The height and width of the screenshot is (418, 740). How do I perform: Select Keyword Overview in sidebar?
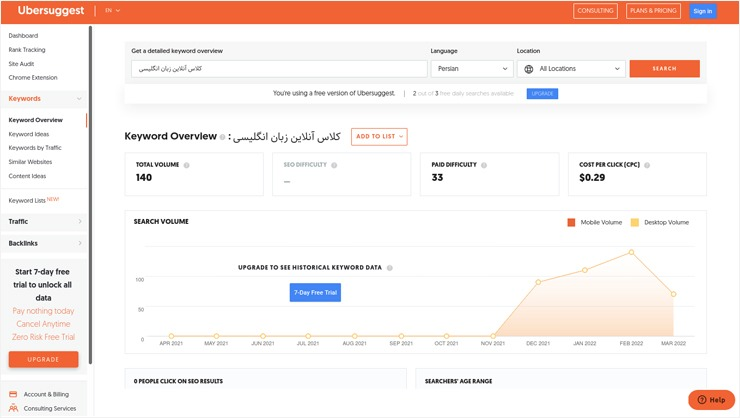click(x=35, y=120)
